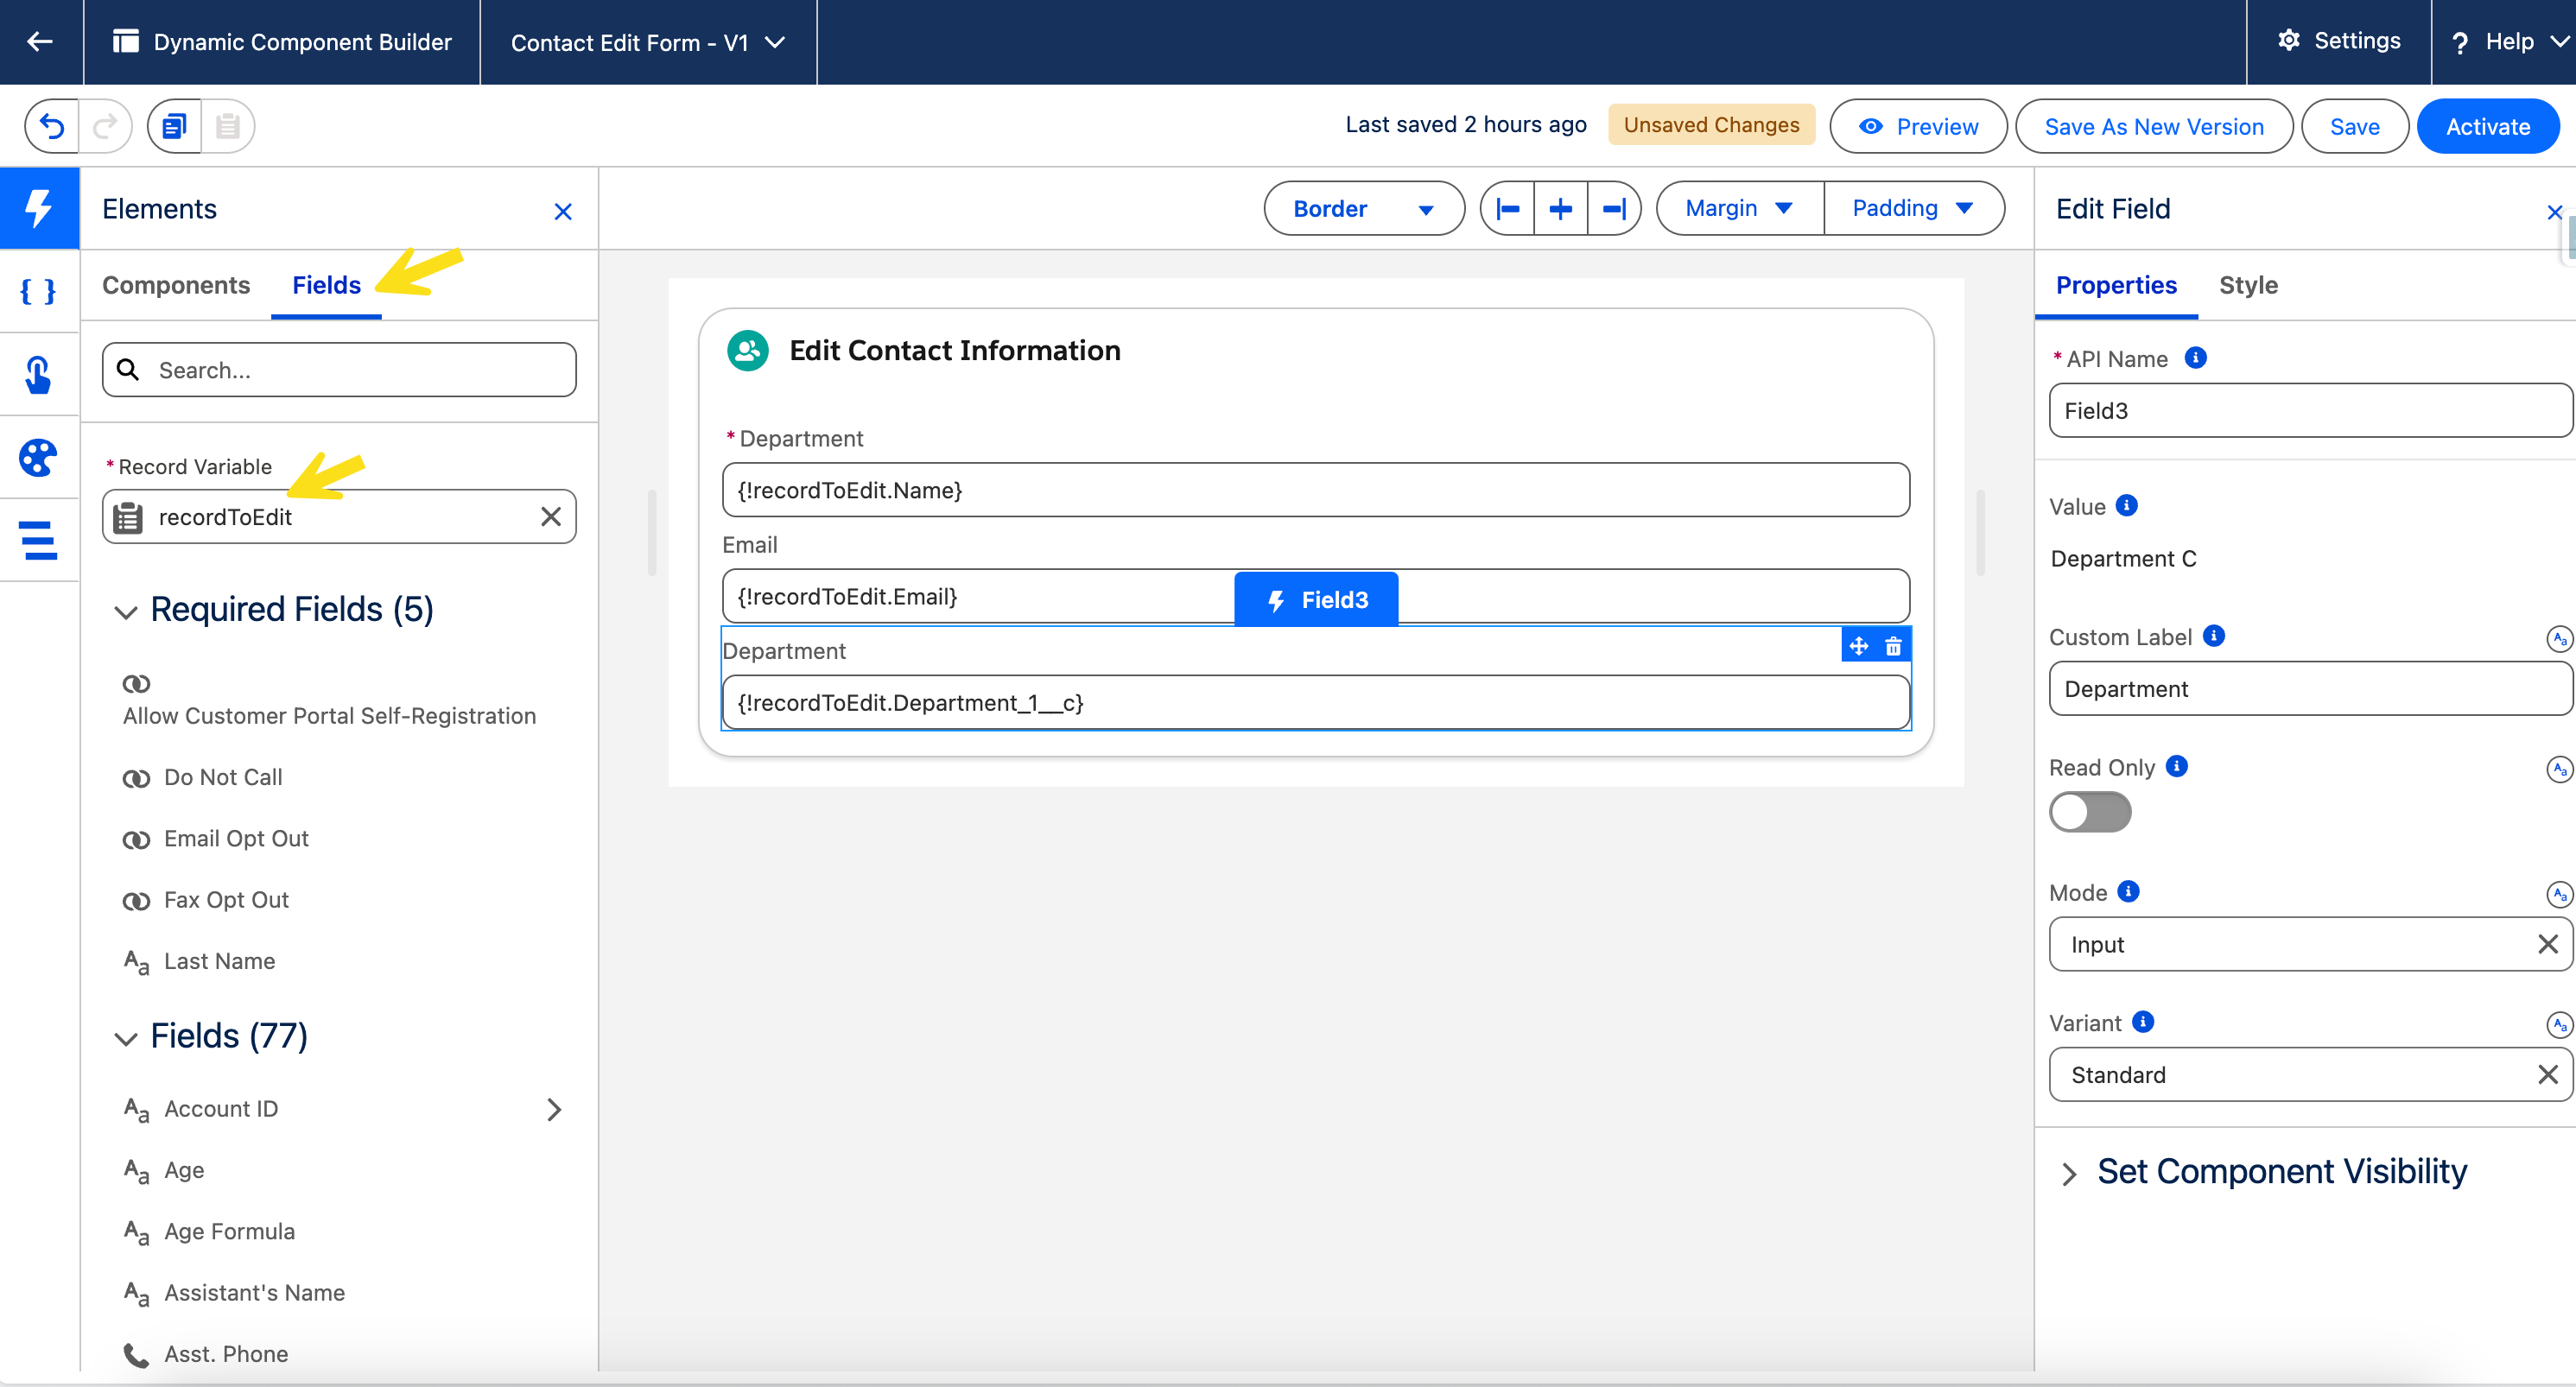Click the align left icon in toolbar
Screen dimensions: 2576x1387
1508,208
